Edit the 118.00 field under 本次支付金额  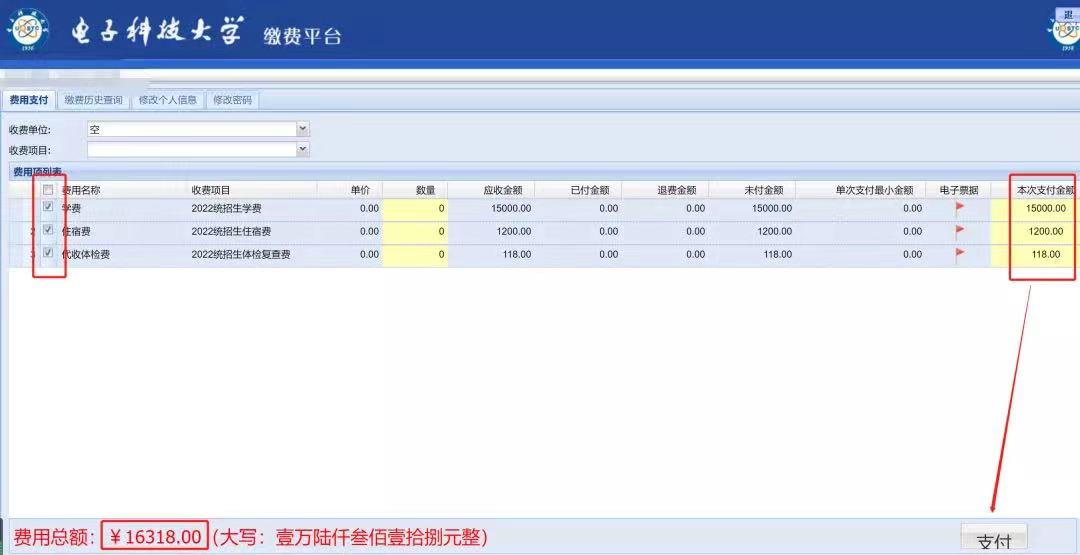1035,255
